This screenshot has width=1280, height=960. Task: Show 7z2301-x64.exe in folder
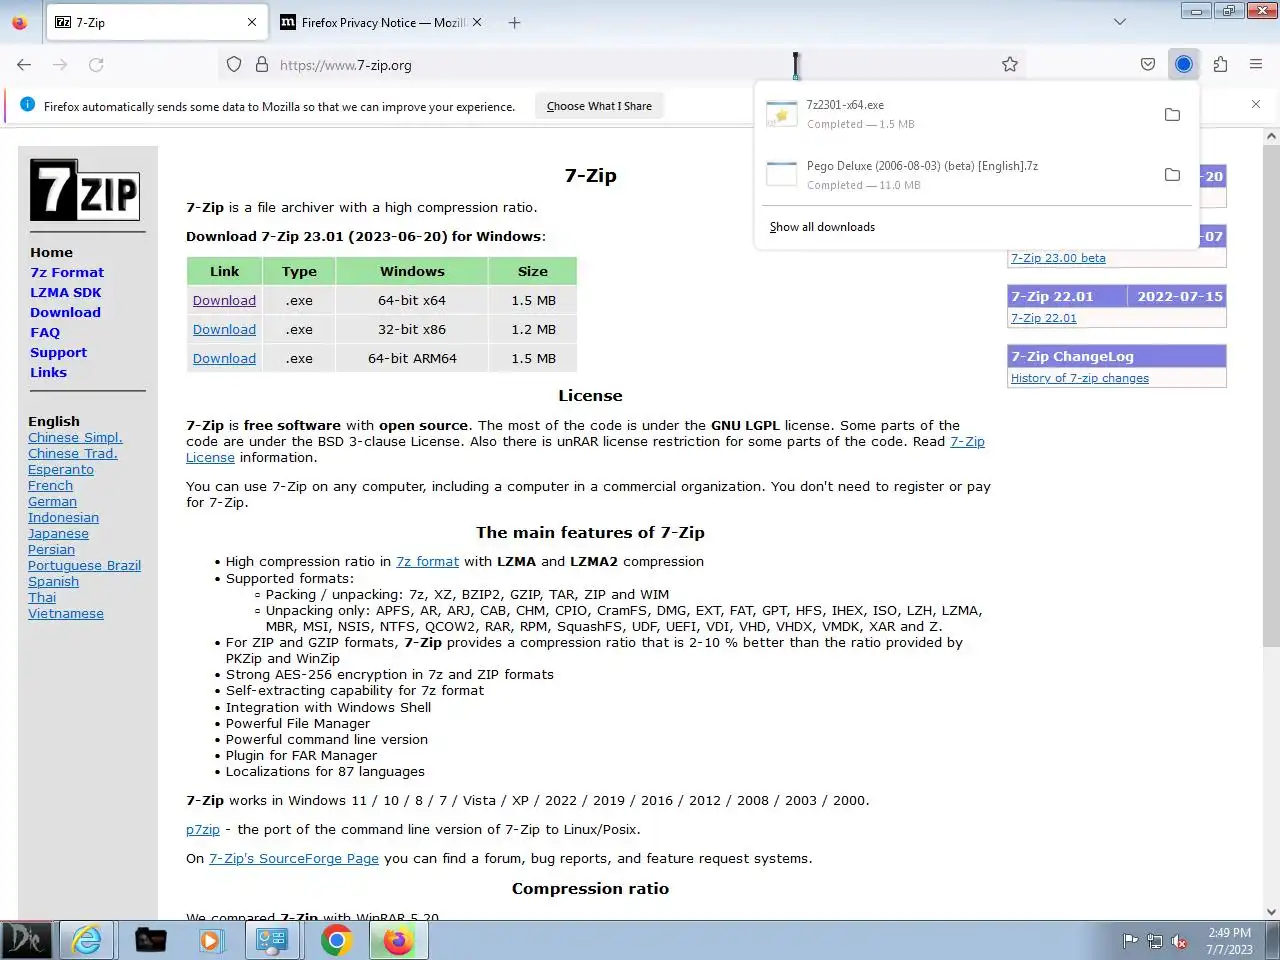click(1172, 115)
